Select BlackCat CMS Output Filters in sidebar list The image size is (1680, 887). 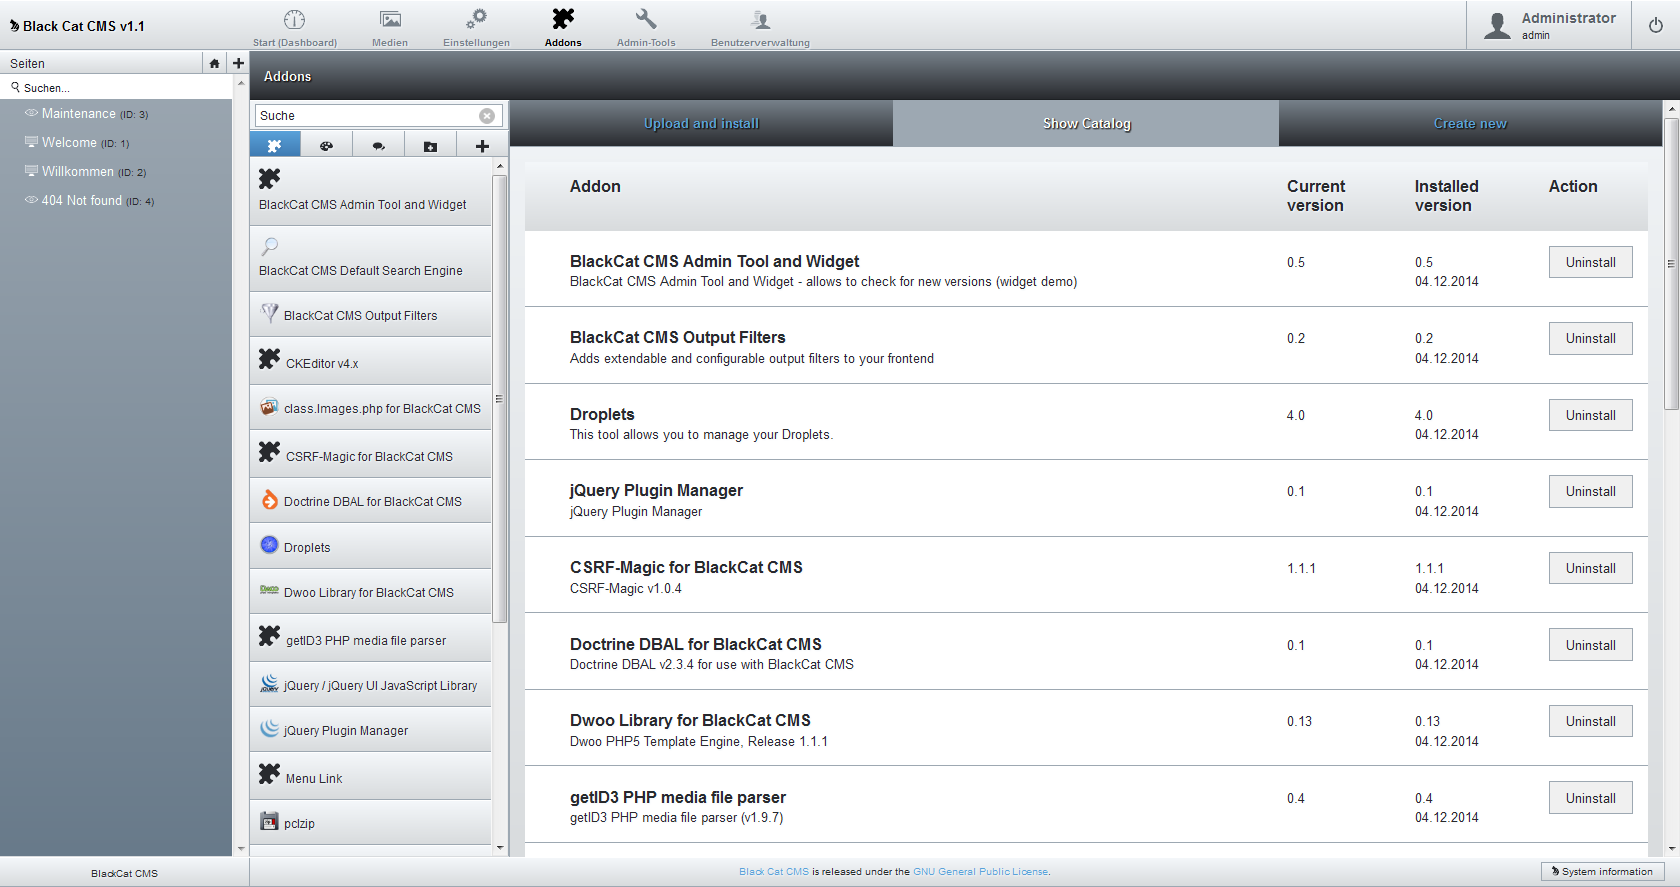pos(370,315)
